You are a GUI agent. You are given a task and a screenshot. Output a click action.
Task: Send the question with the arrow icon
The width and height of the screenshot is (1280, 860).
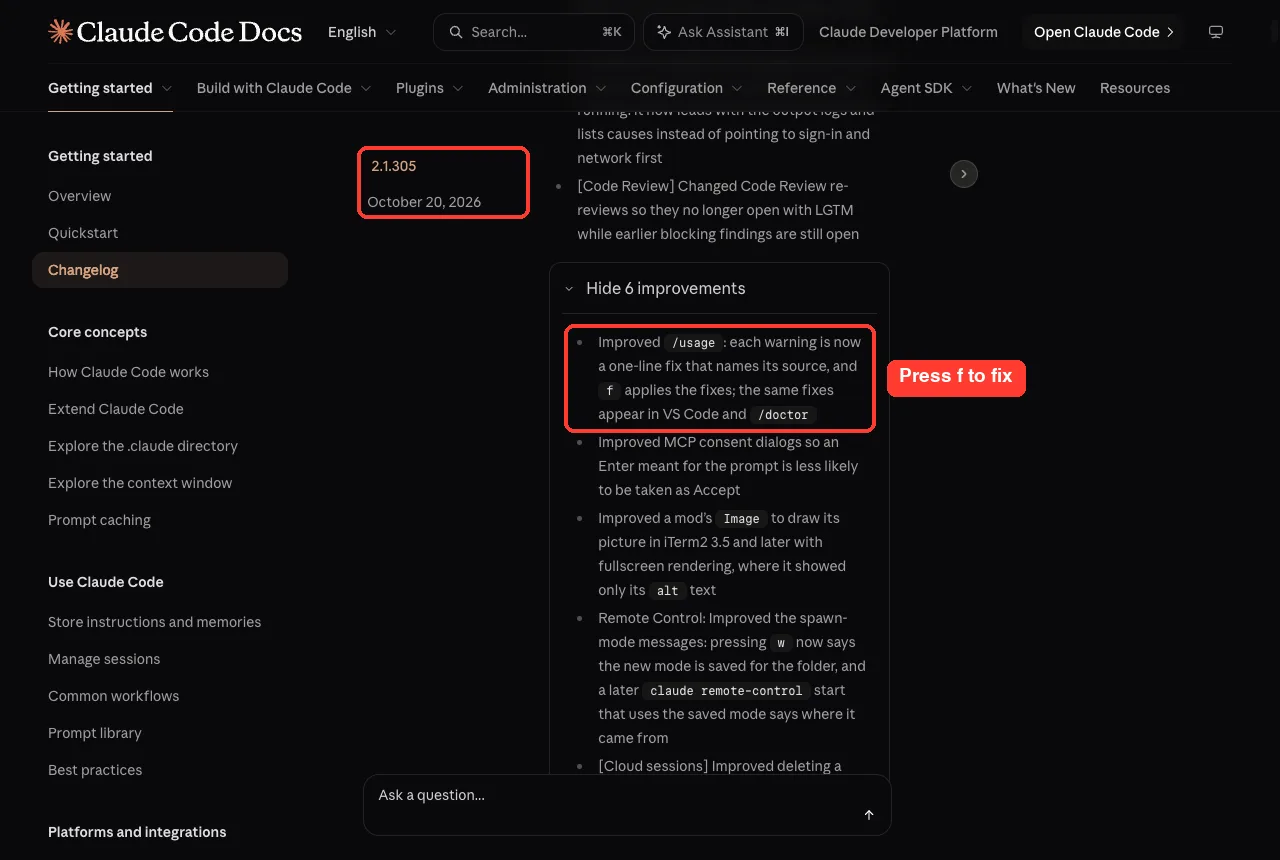[x=869, y=815]
